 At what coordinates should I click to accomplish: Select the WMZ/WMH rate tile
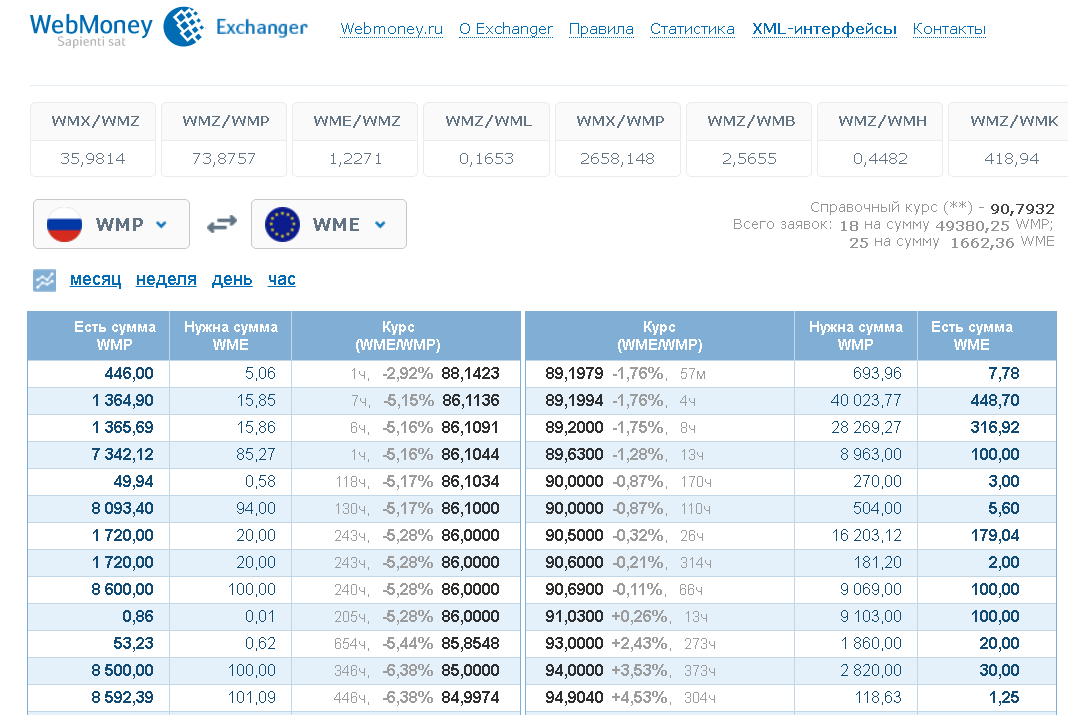pos(880,140)
